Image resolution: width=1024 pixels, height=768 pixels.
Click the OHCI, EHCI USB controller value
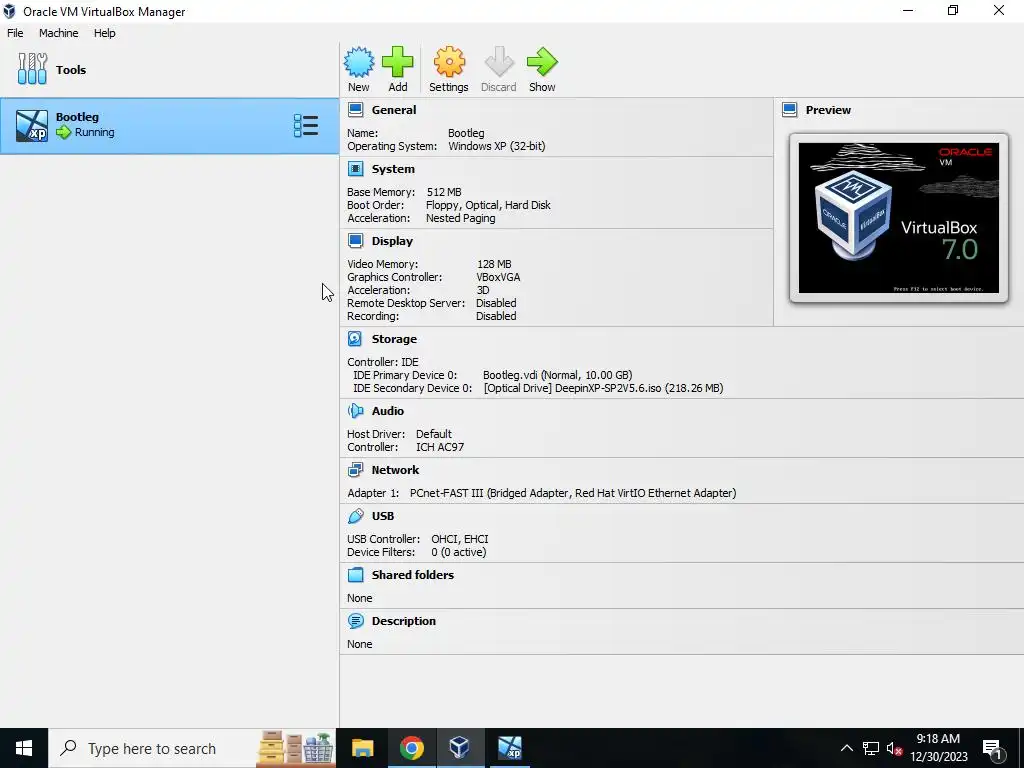[460, 539]
